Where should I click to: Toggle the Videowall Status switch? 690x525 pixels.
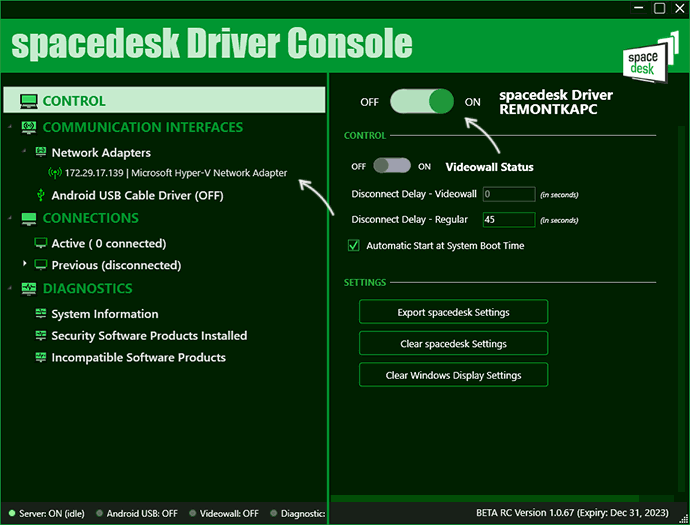tap(392, 166)
